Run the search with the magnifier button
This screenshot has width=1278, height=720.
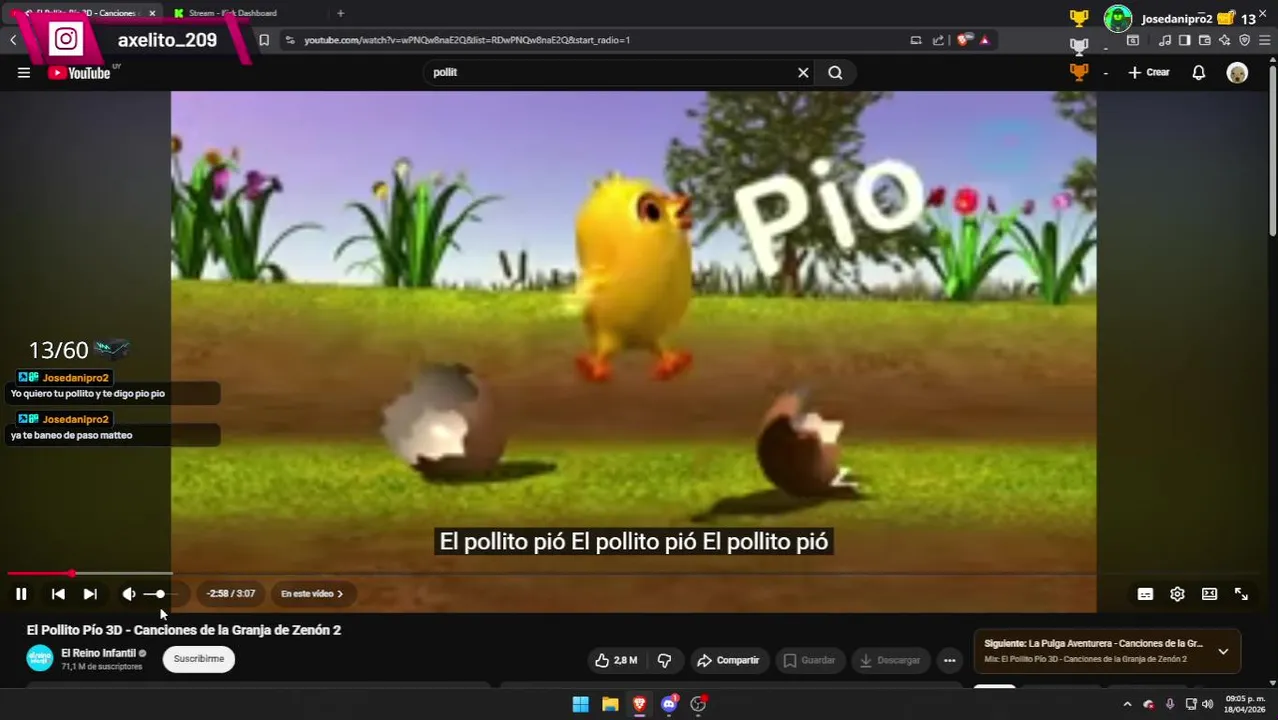tap(835, 72)
